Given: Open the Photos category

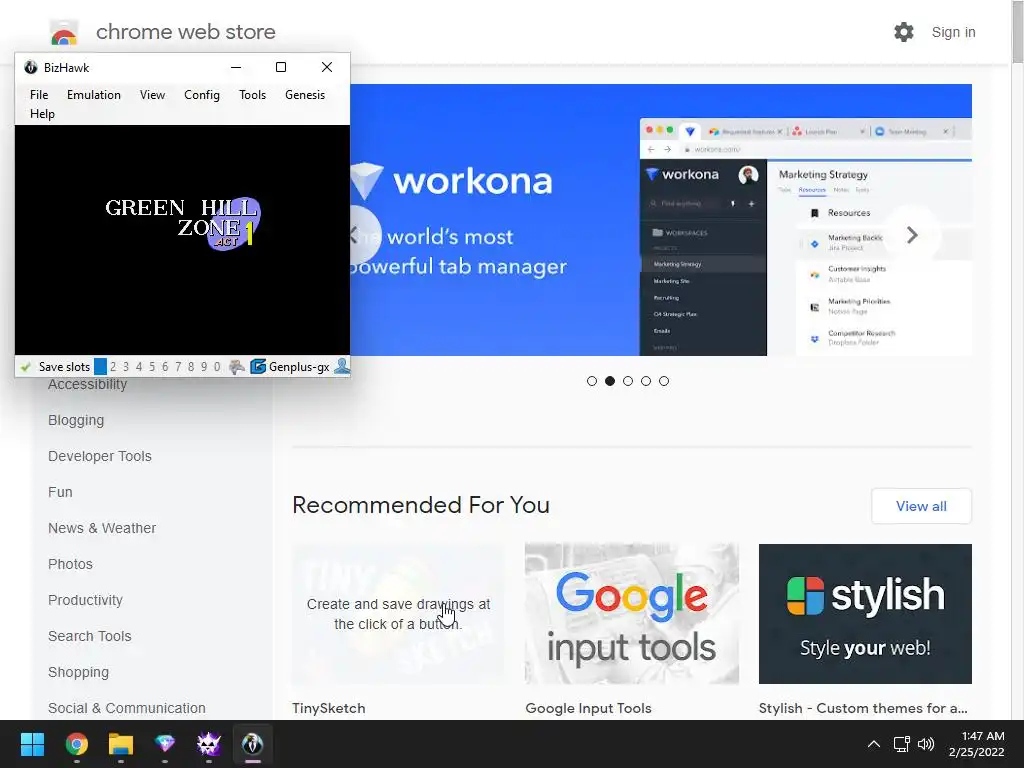Looking at the screenshot, I should click(71, 564).
